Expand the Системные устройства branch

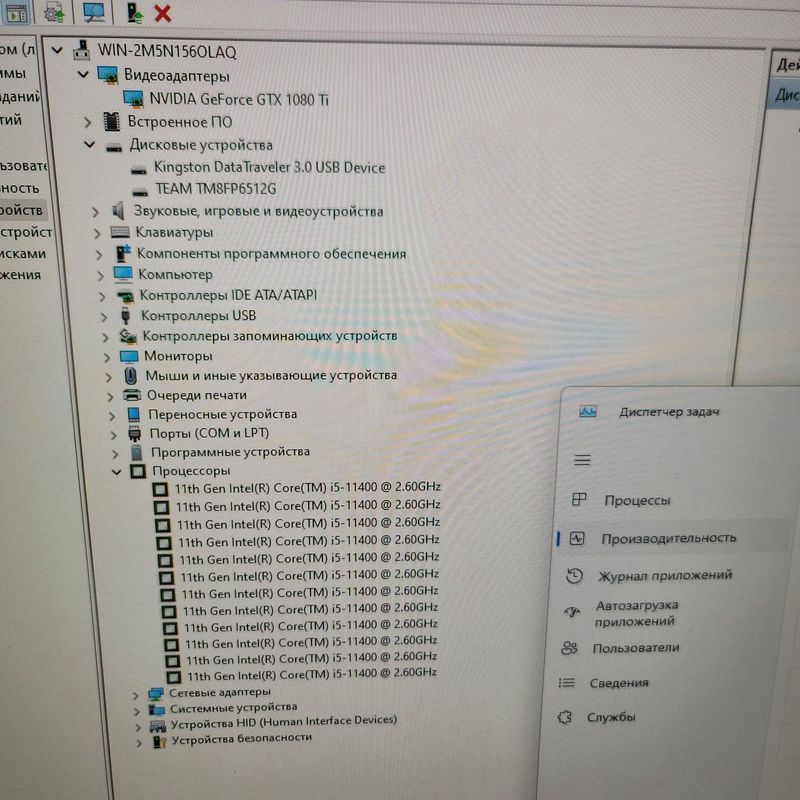136,711
